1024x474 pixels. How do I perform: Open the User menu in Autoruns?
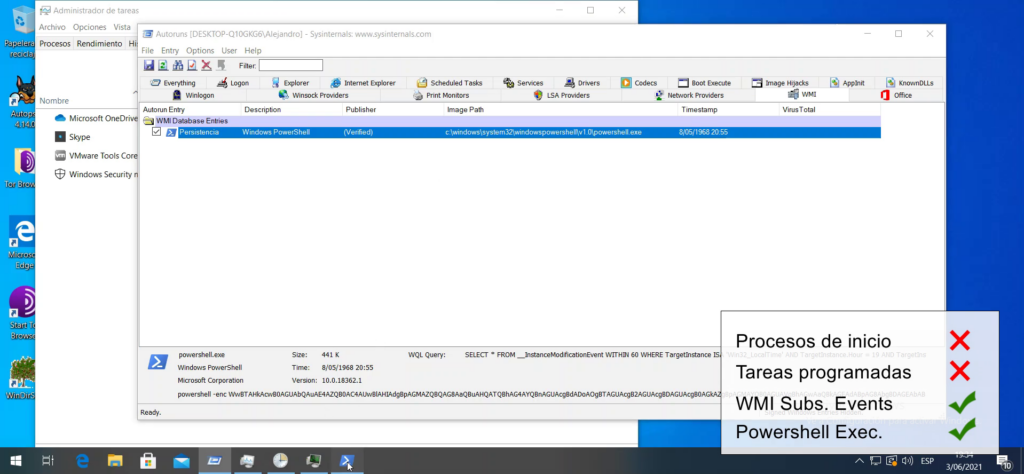229,50
